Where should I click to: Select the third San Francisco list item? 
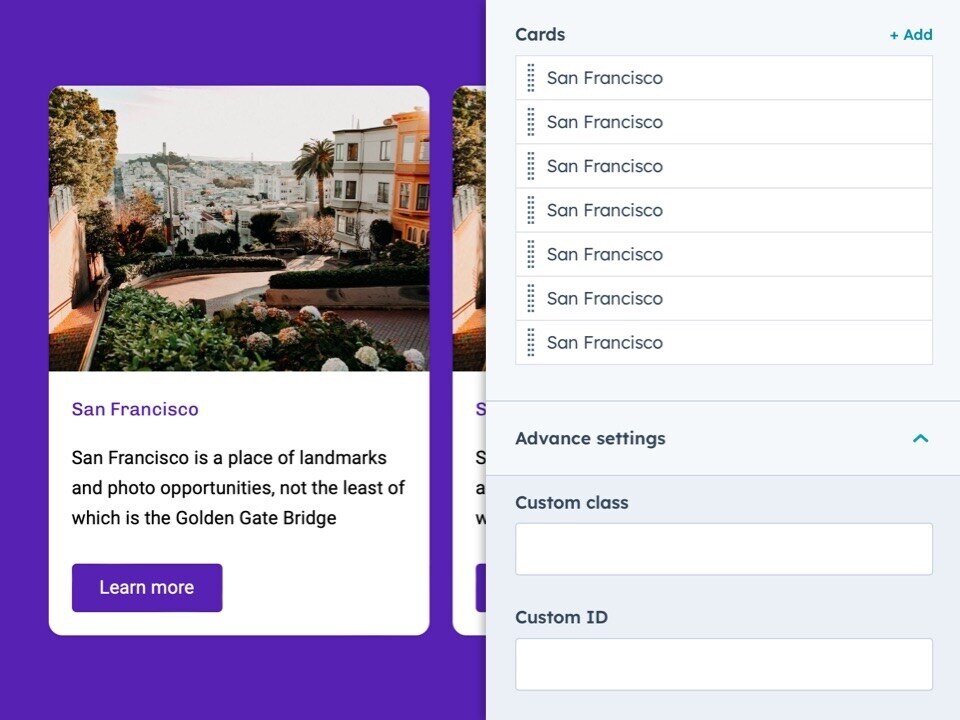coord(700,166)
